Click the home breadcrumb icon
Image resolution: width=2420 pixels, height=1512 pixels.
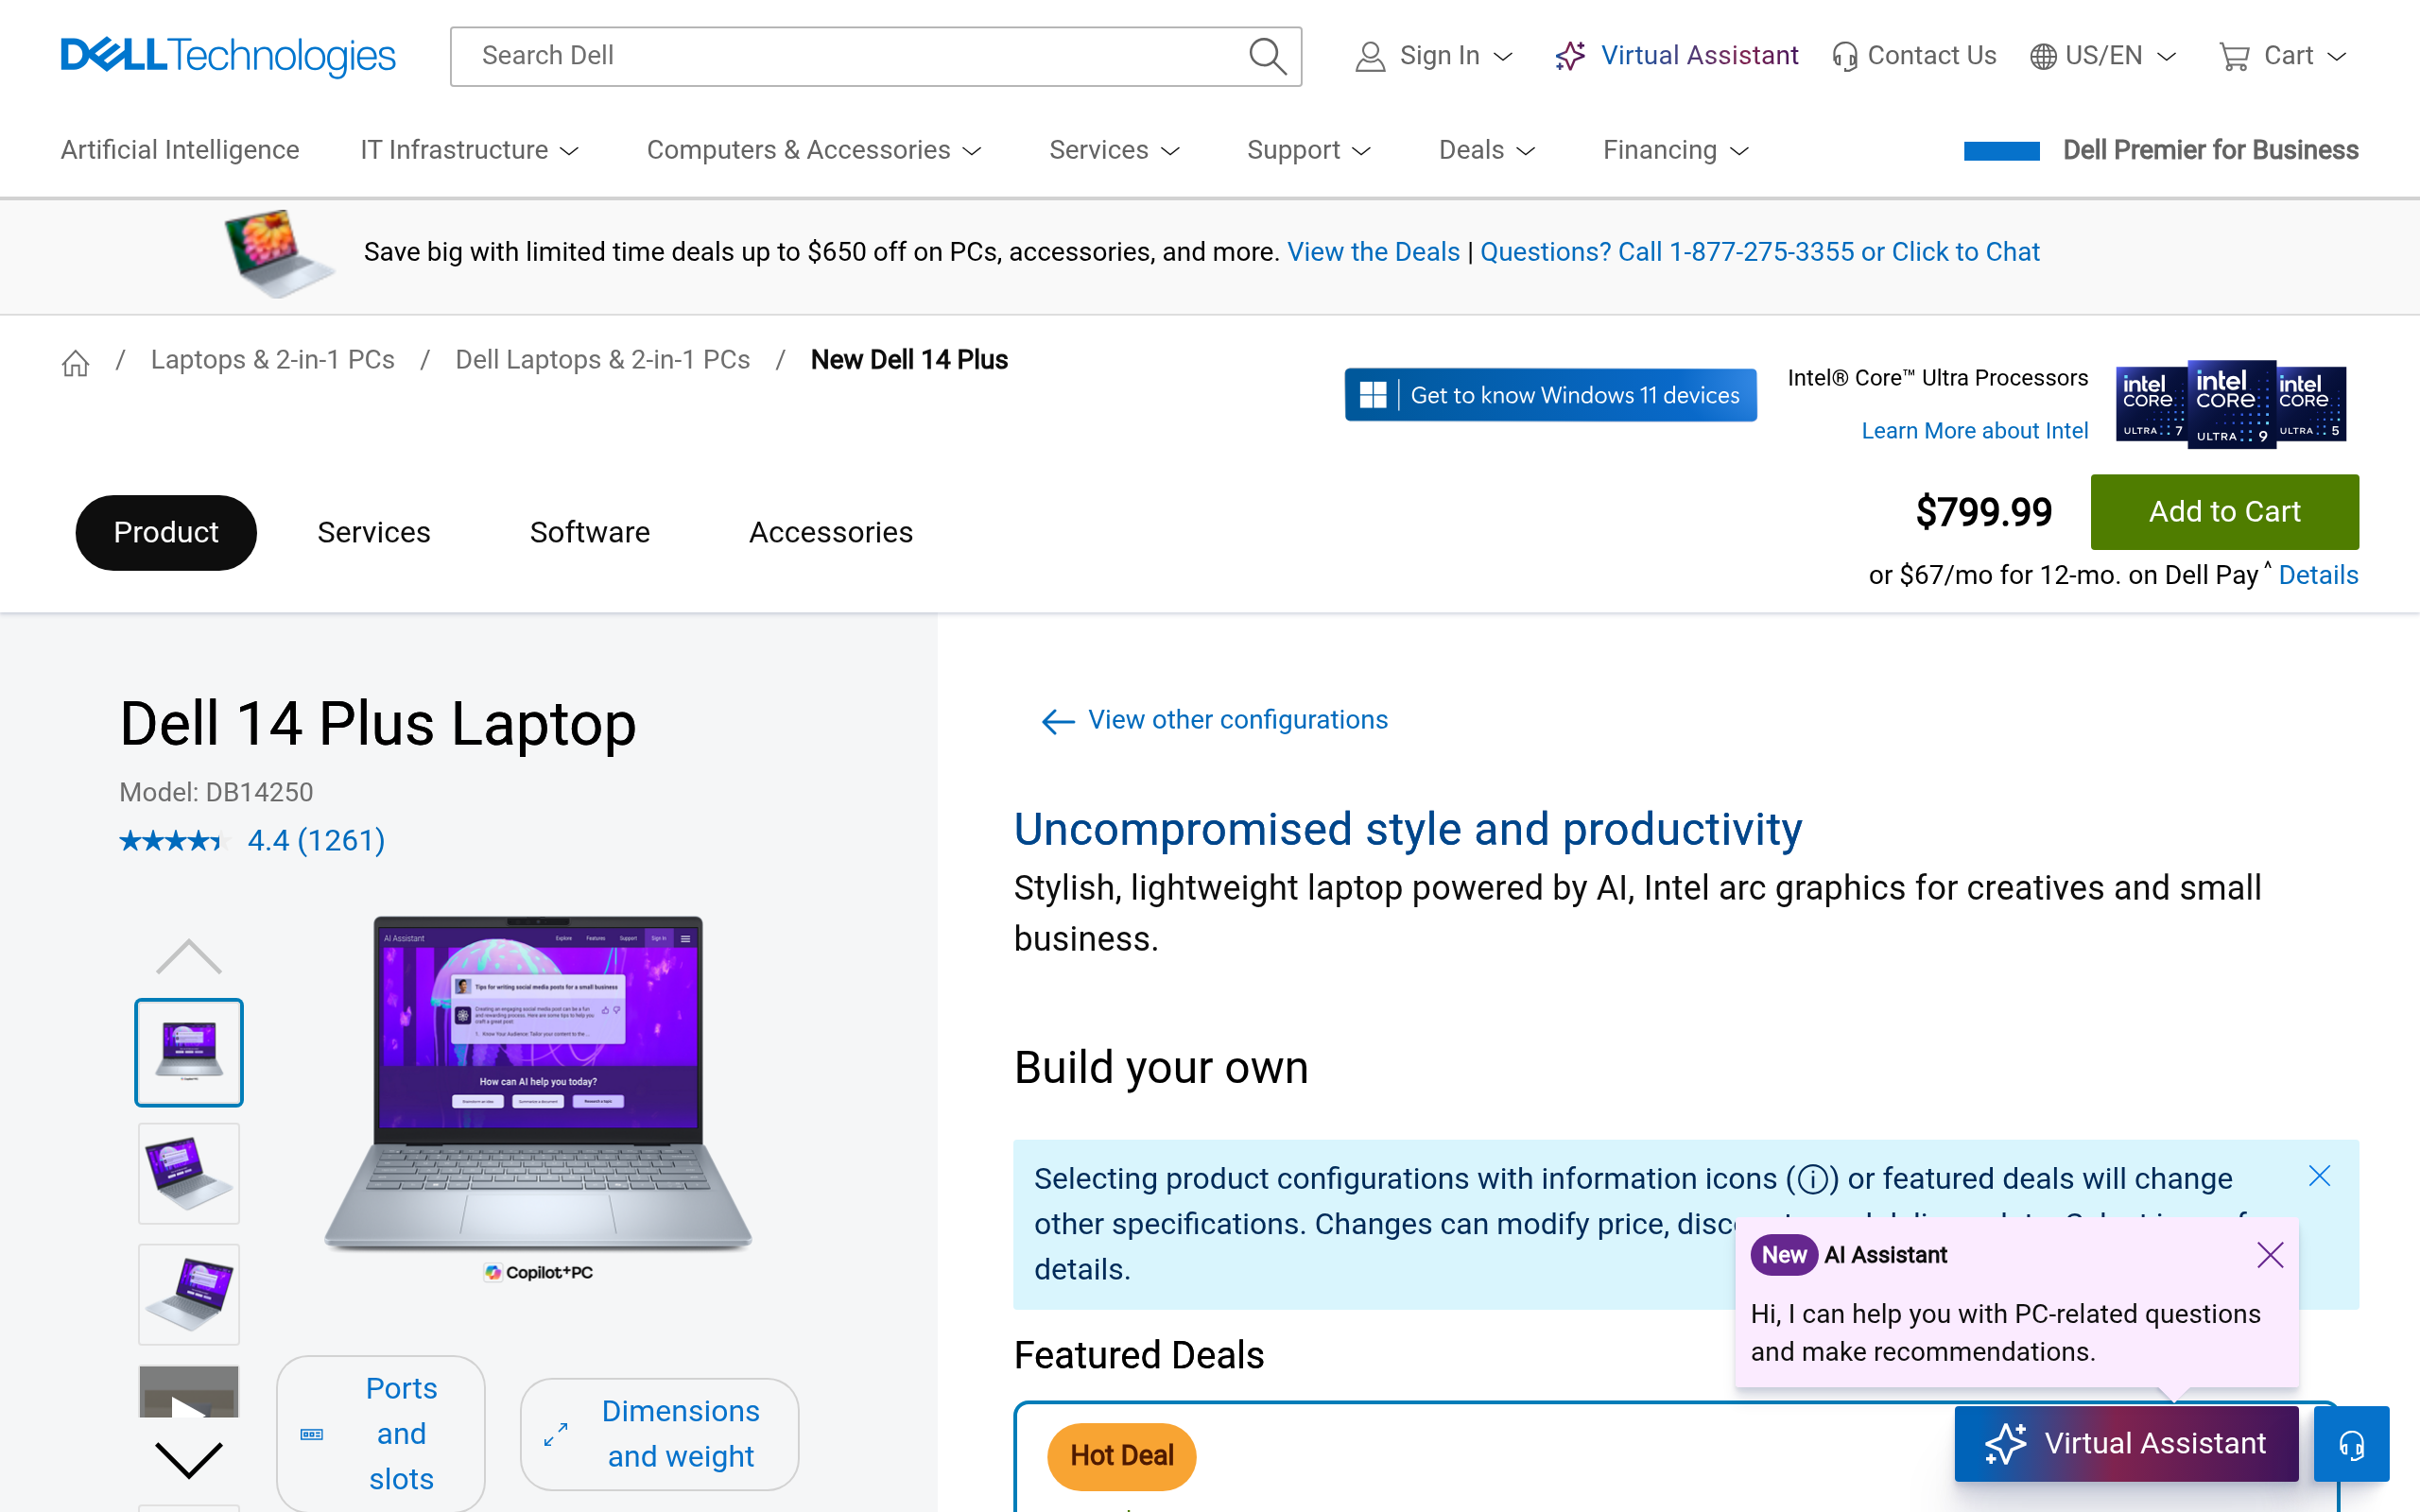point(75,362)
